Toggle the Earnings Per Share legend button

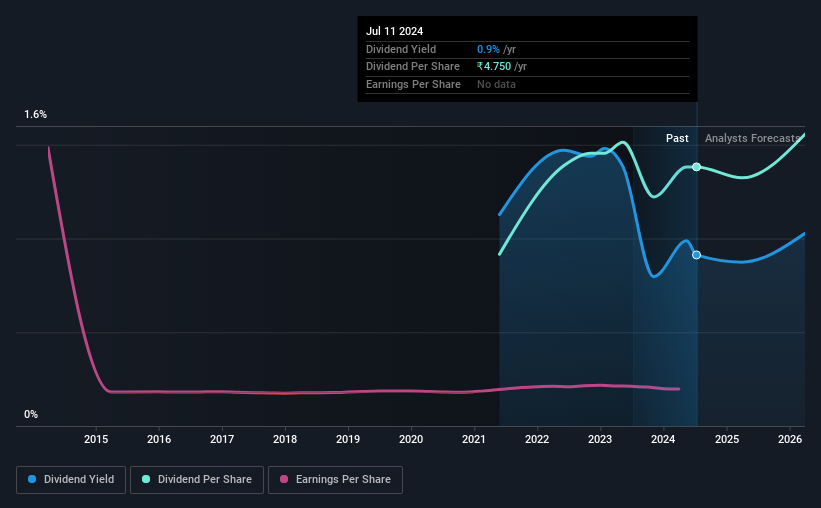click(335, 480)
